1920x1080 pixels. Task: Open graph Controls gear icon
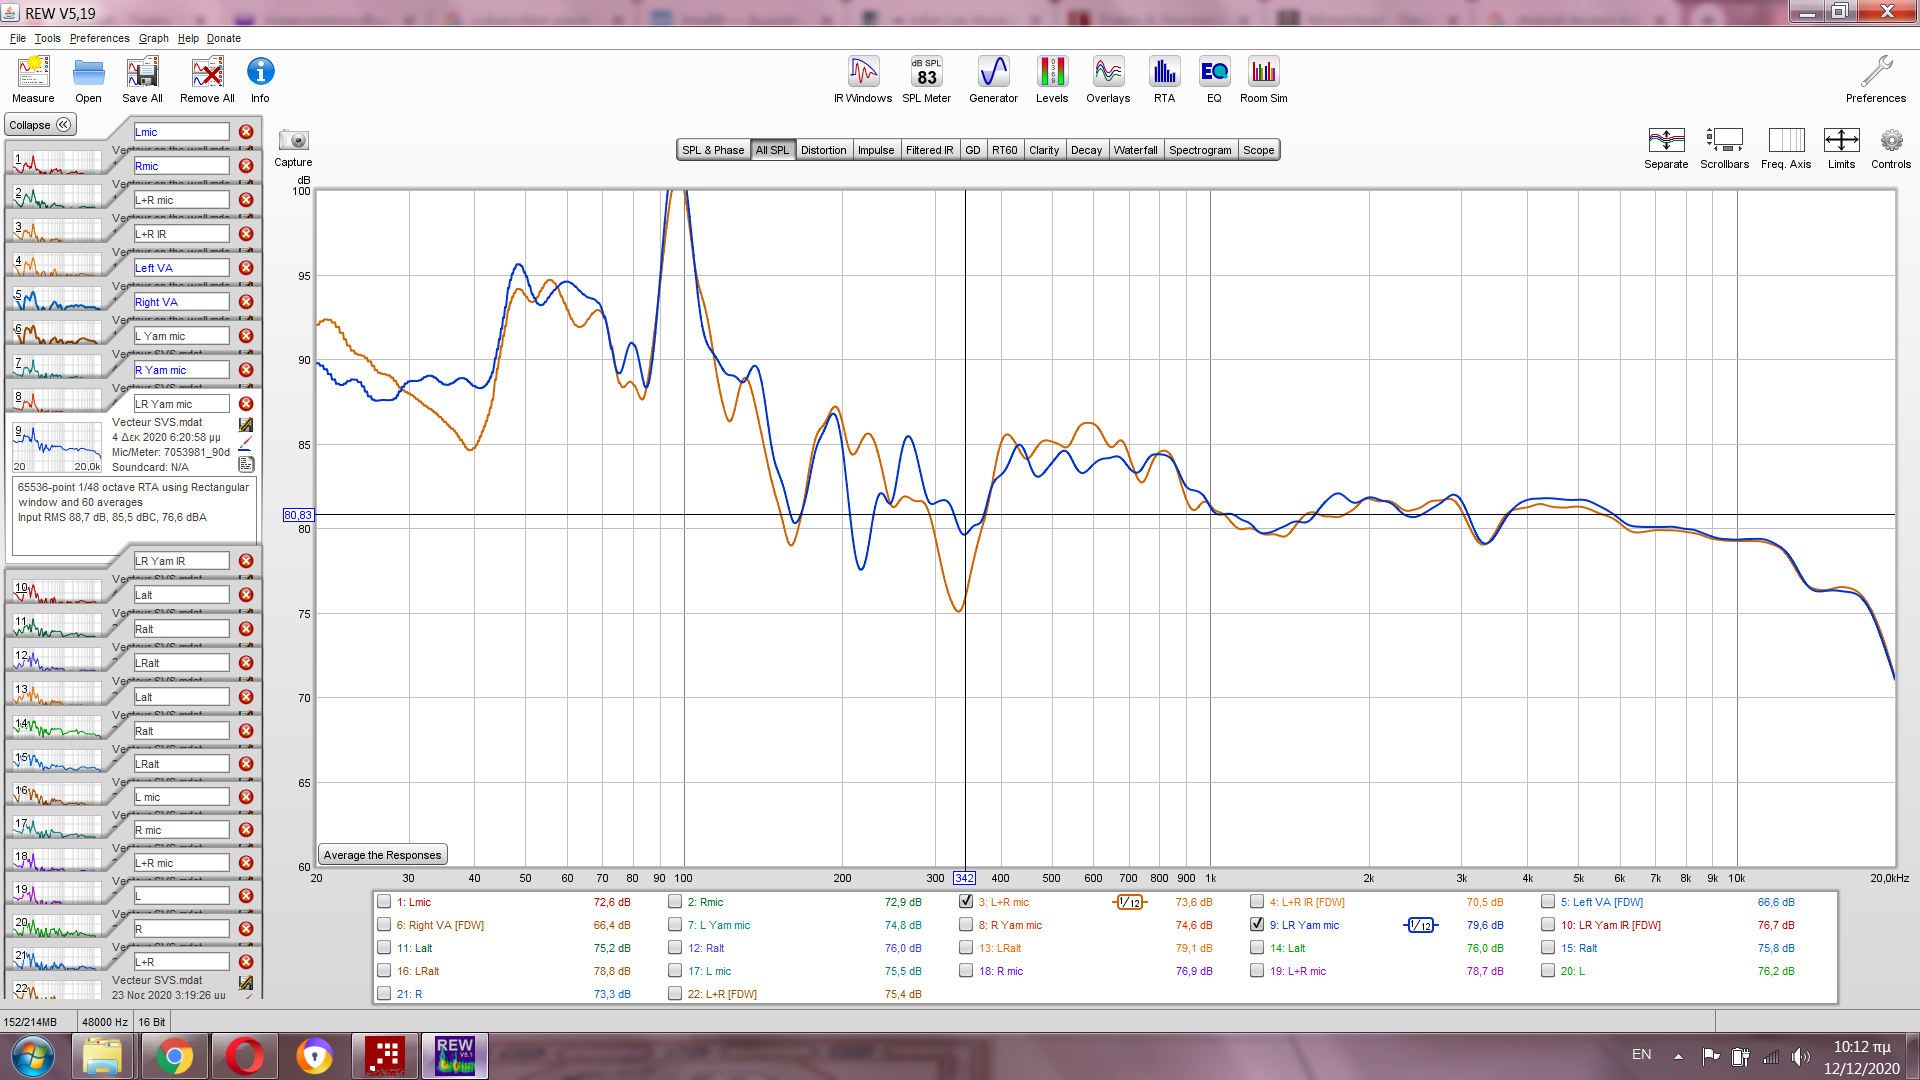pos(1891,148)
